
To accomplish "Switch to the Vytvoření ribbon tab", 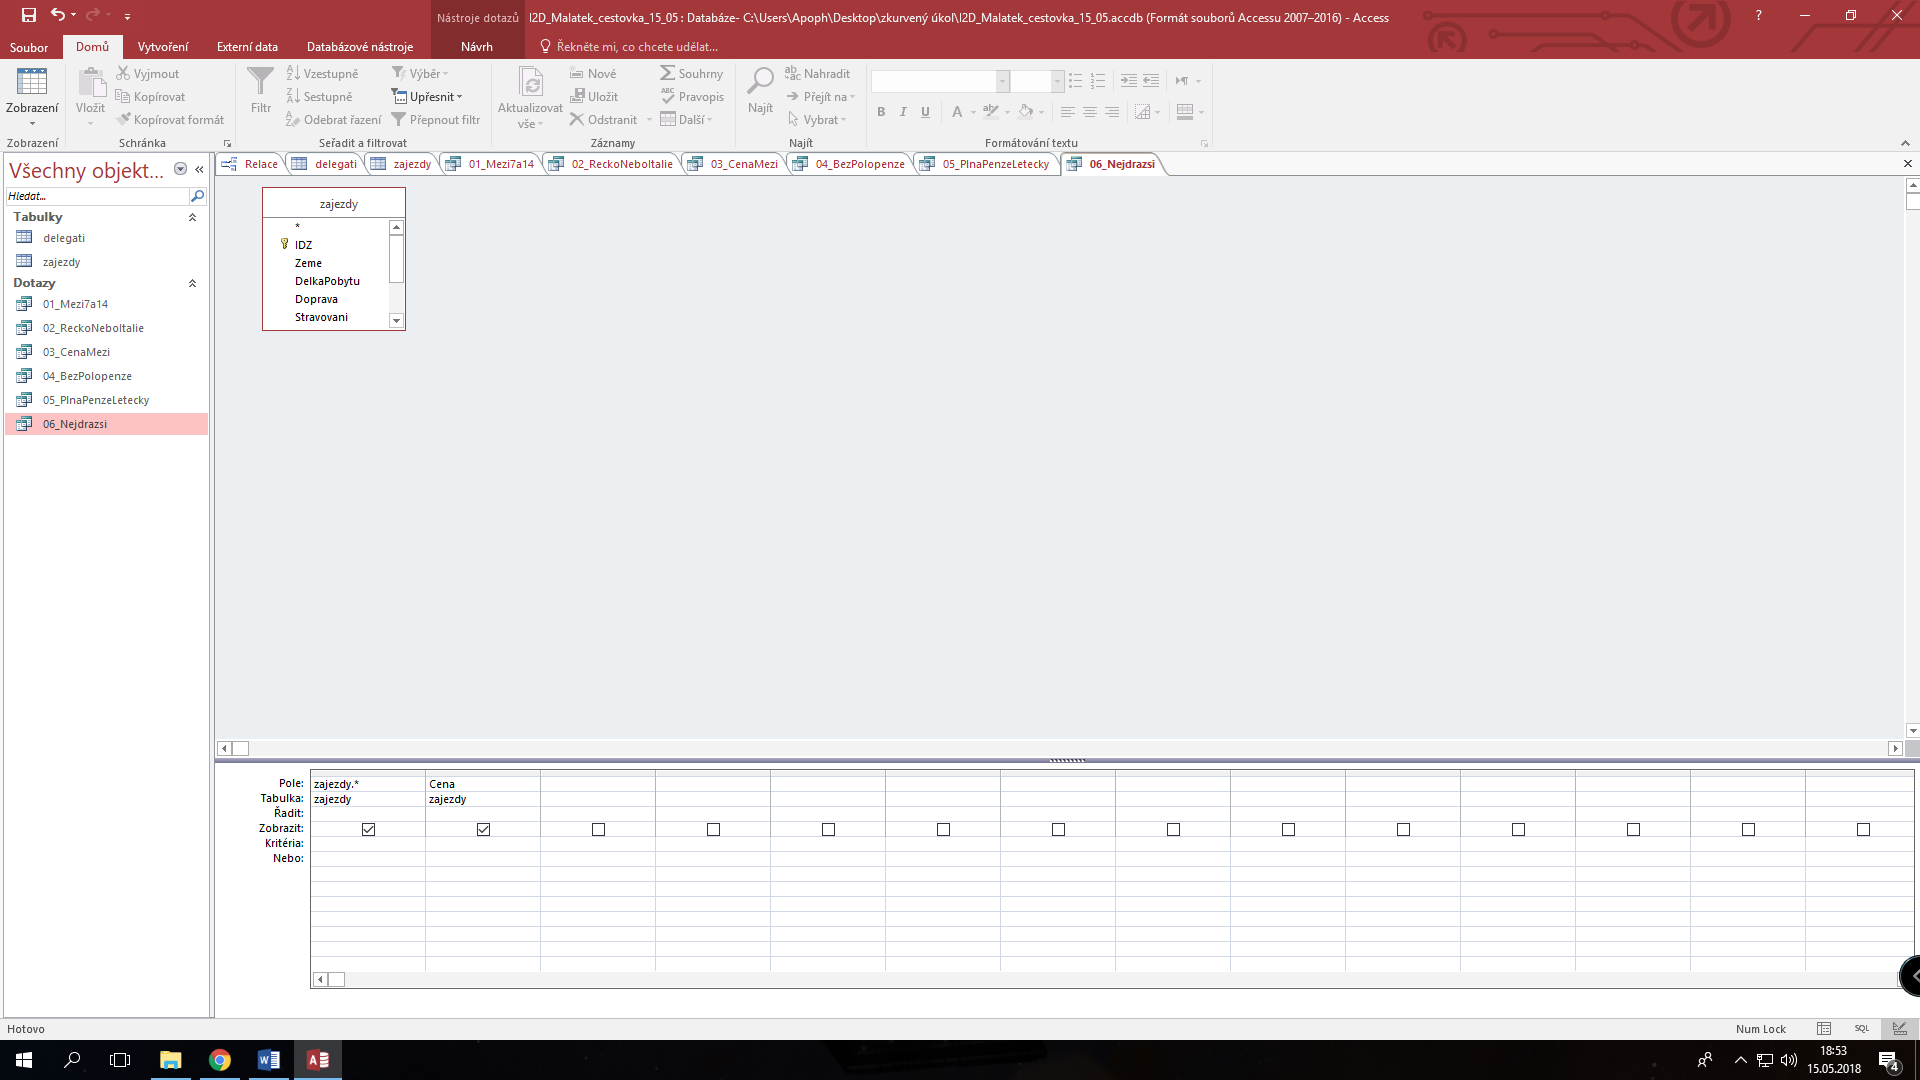I will [x=162, y=47].
